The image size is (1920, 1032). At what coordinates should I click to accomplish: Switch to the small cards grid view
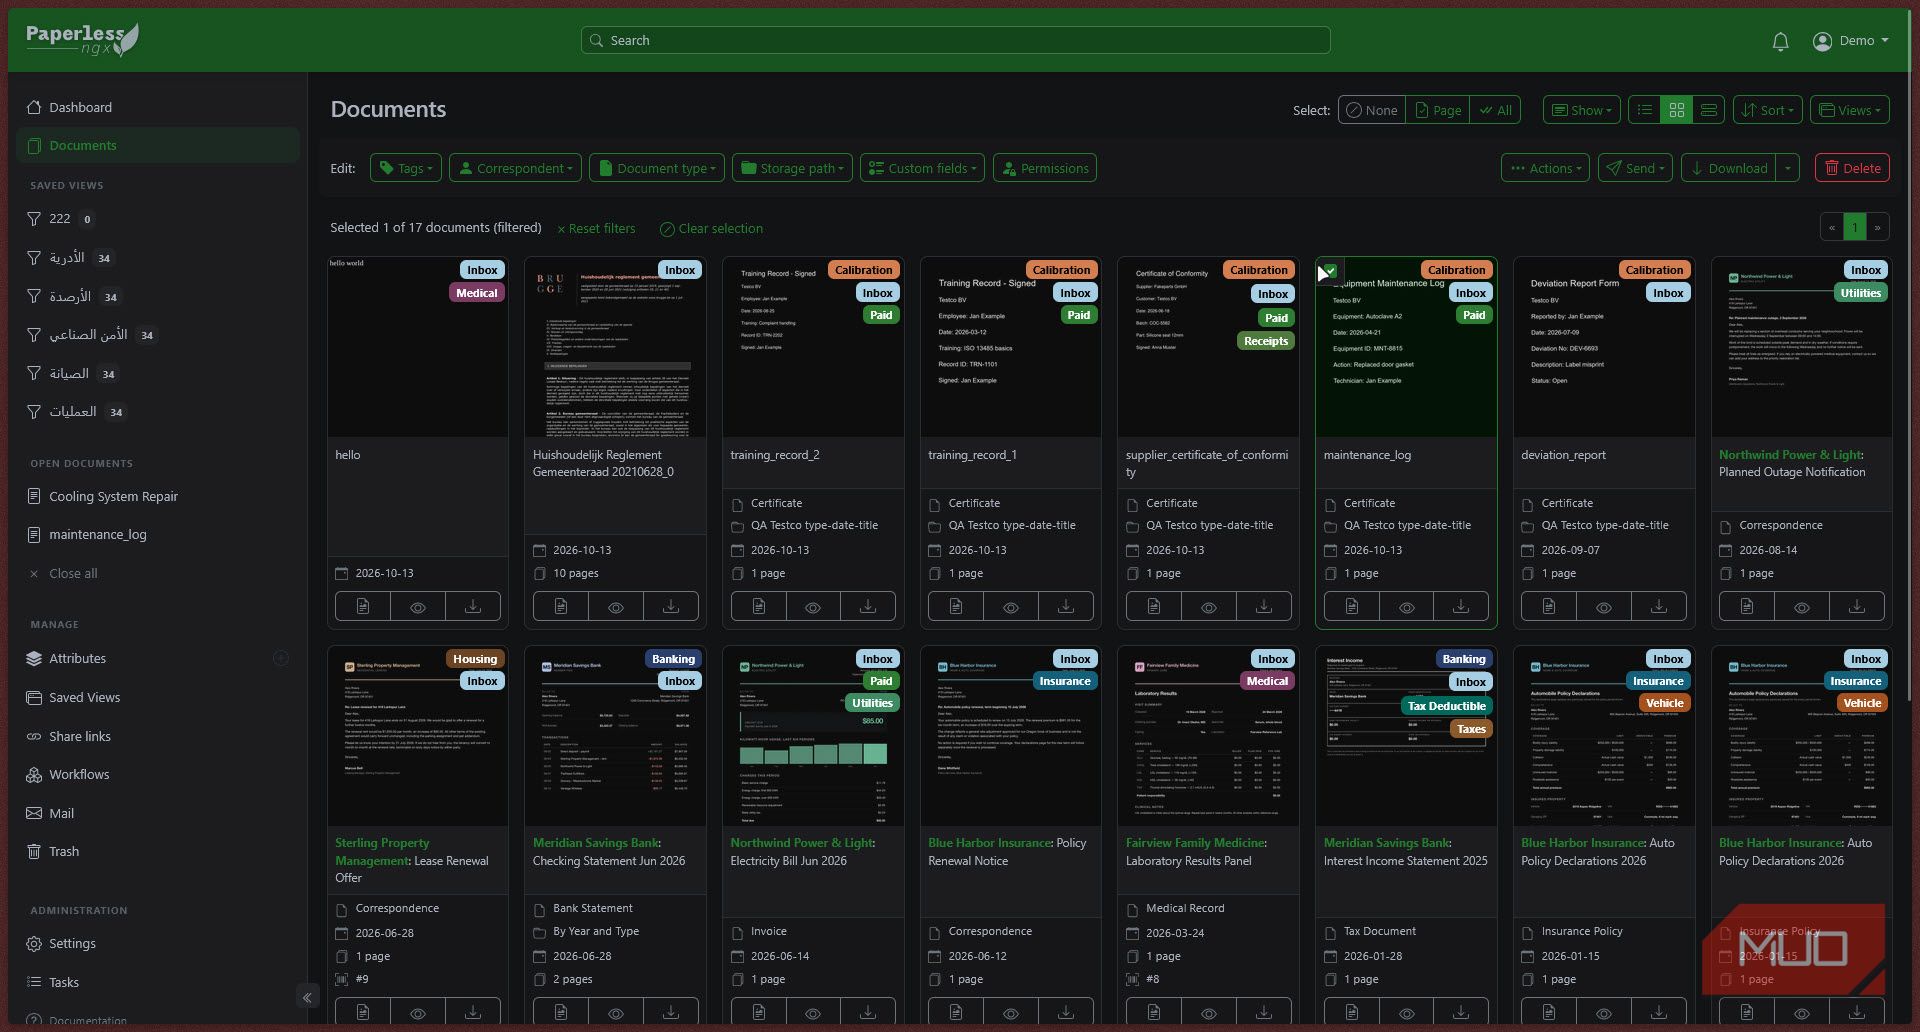pos(1677,110)
